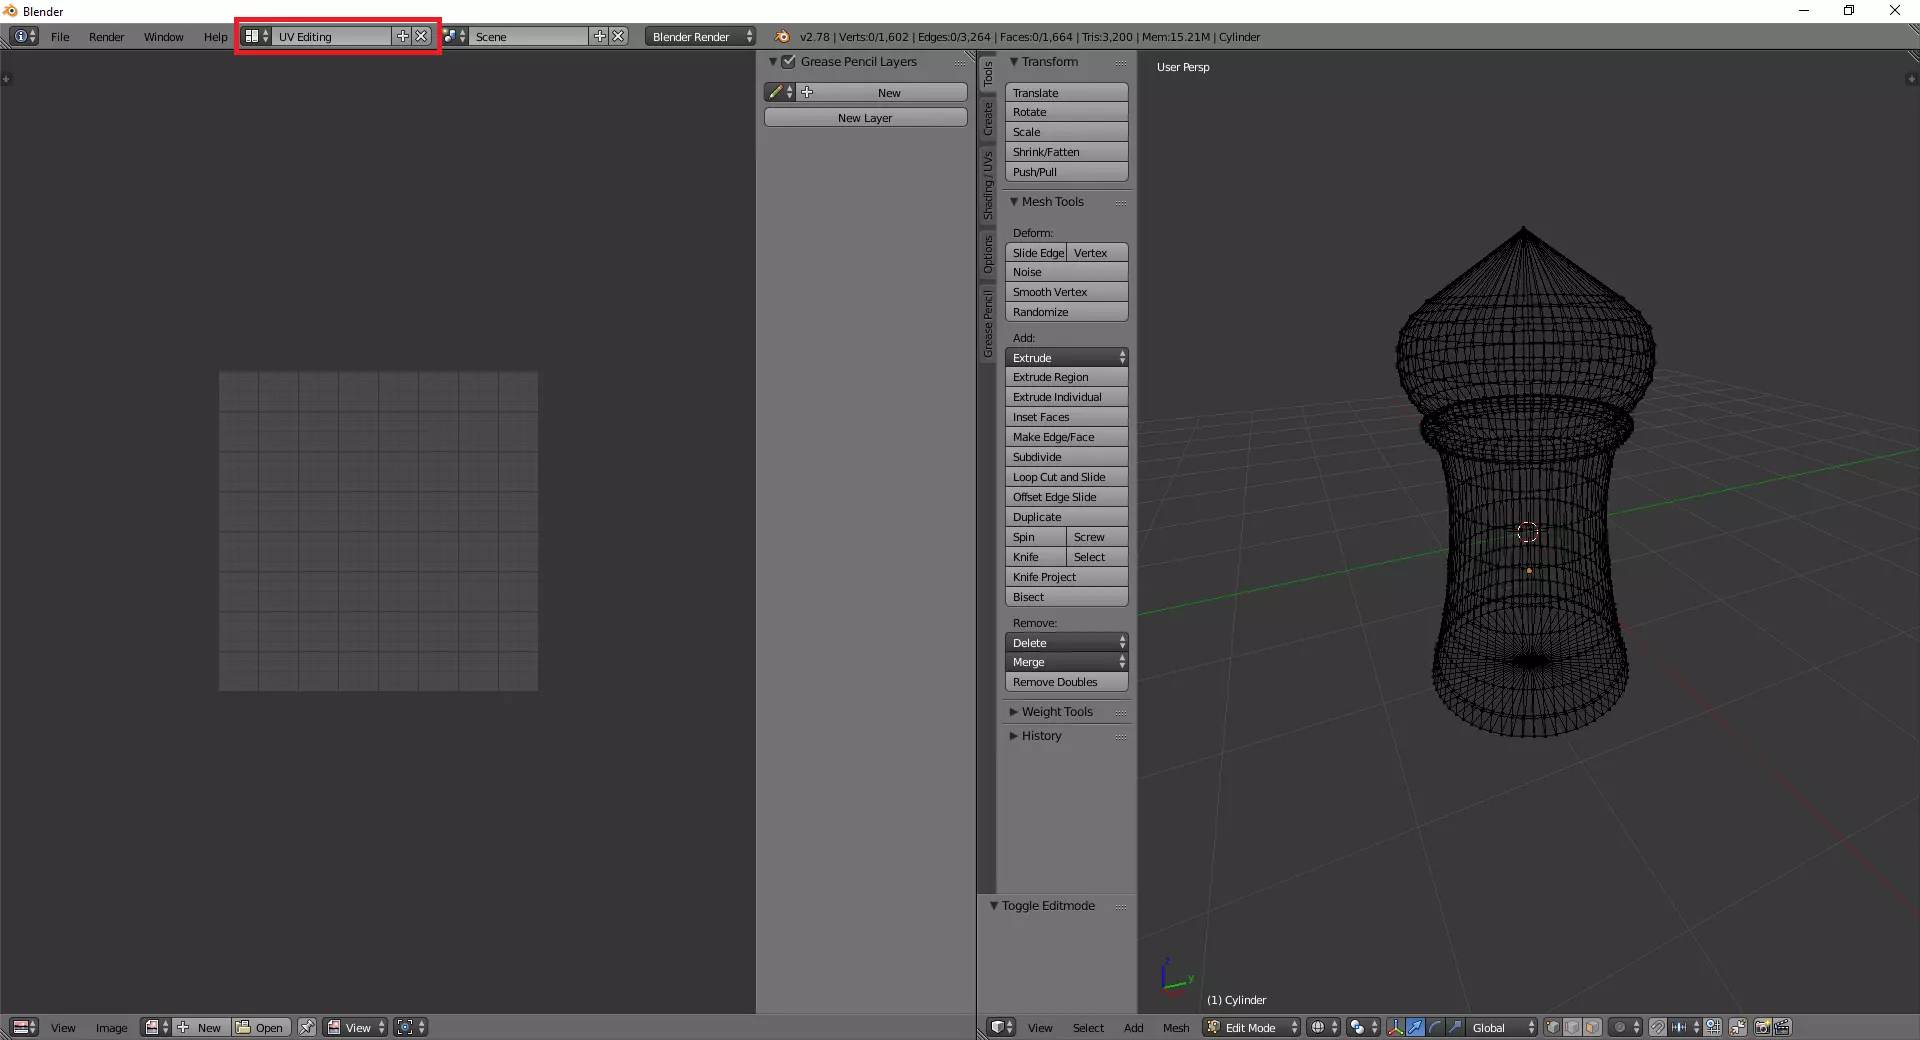Expand the History panel
This screenshot has height=1040, width=1920.
(1041, 736)
